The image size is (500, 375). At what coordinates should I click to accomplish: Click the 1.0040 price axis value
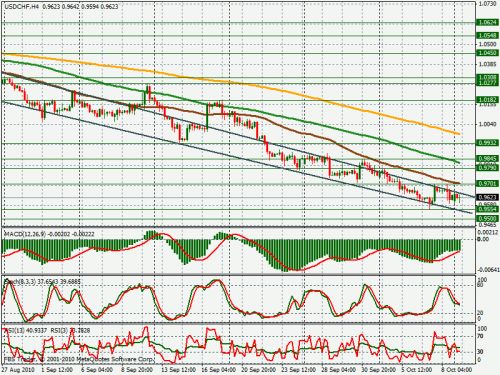[x=488, y=124]
